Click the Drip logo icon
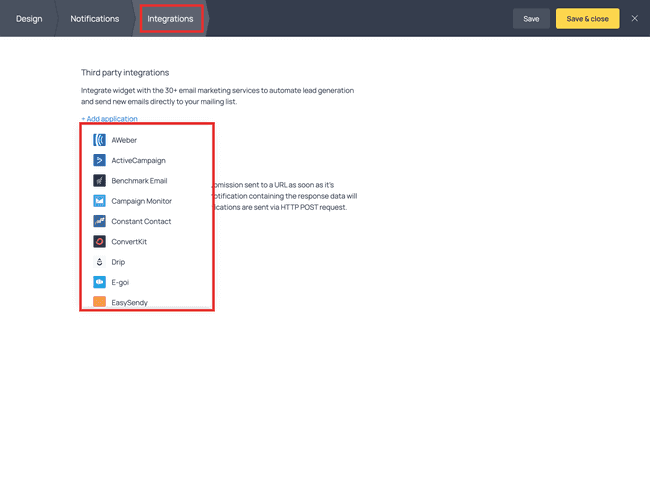The image size is (650, 488). (99, 262)
